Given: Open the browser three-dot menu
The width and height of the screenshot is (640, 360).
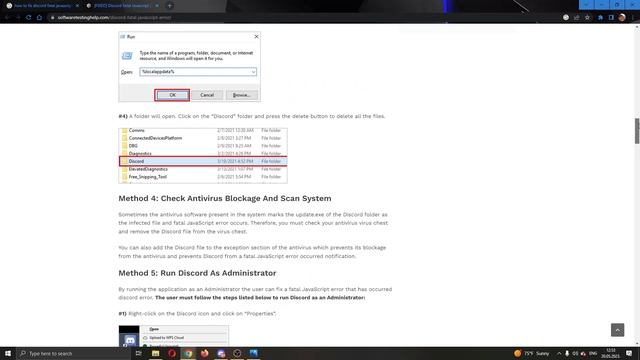Looking at the screenshot, I should 633,18.
